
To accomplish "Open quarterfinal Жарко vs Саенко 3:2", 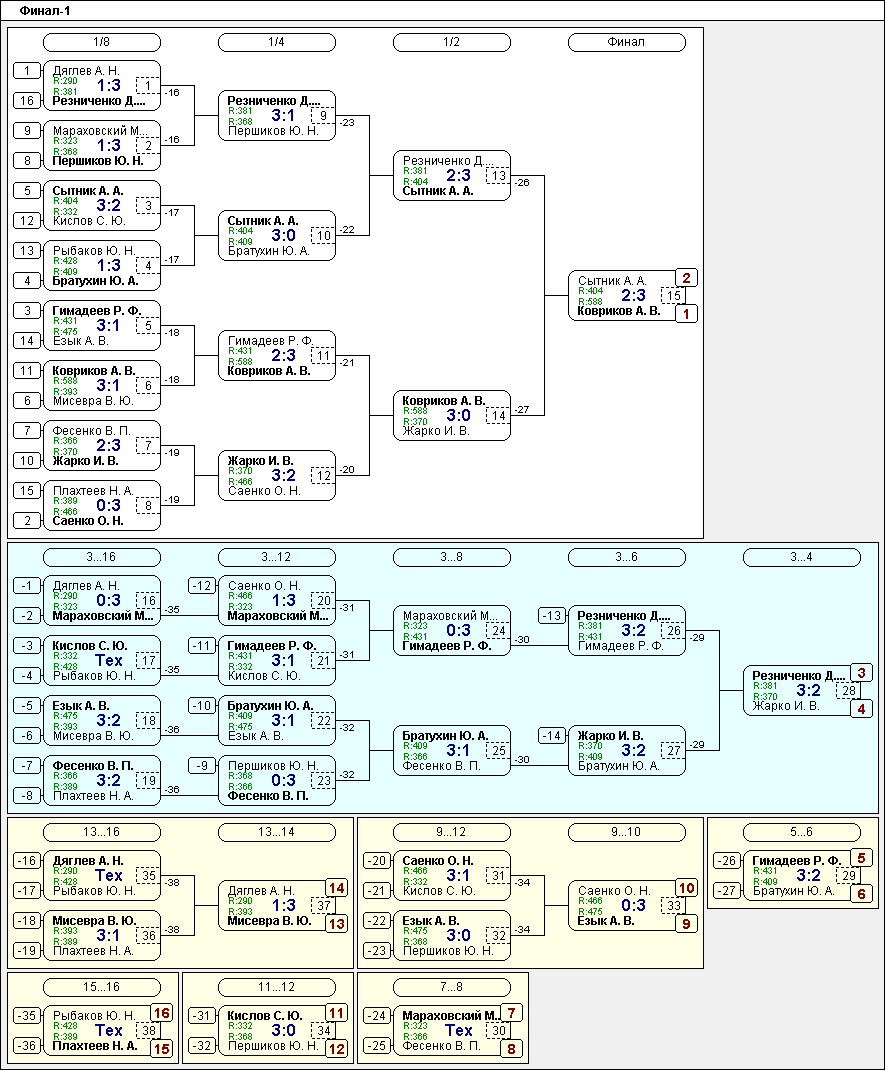I will coord(277,477).
